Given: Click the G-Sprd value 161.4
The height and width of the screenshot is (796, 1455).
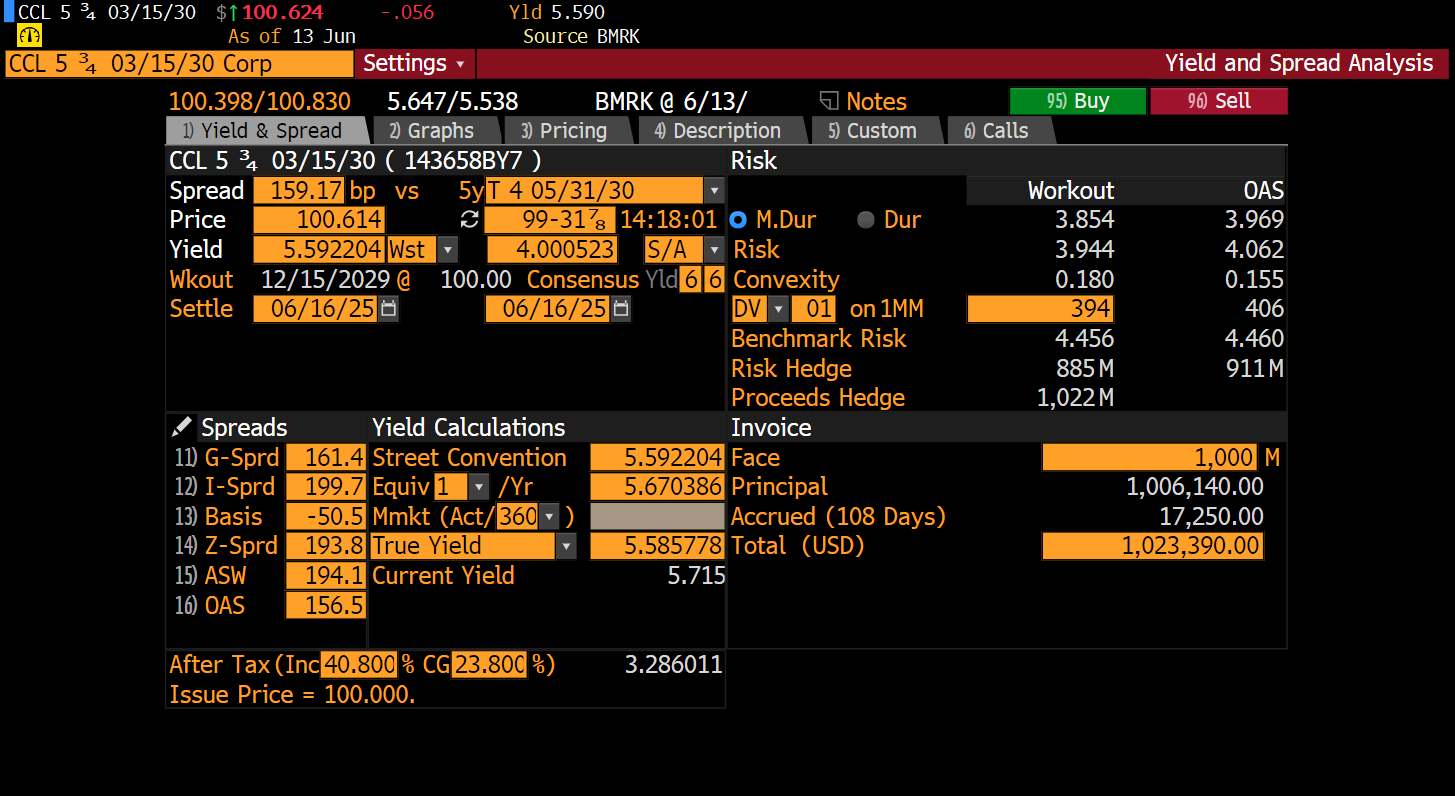Looking at the screenshot, I should (326, 458).
